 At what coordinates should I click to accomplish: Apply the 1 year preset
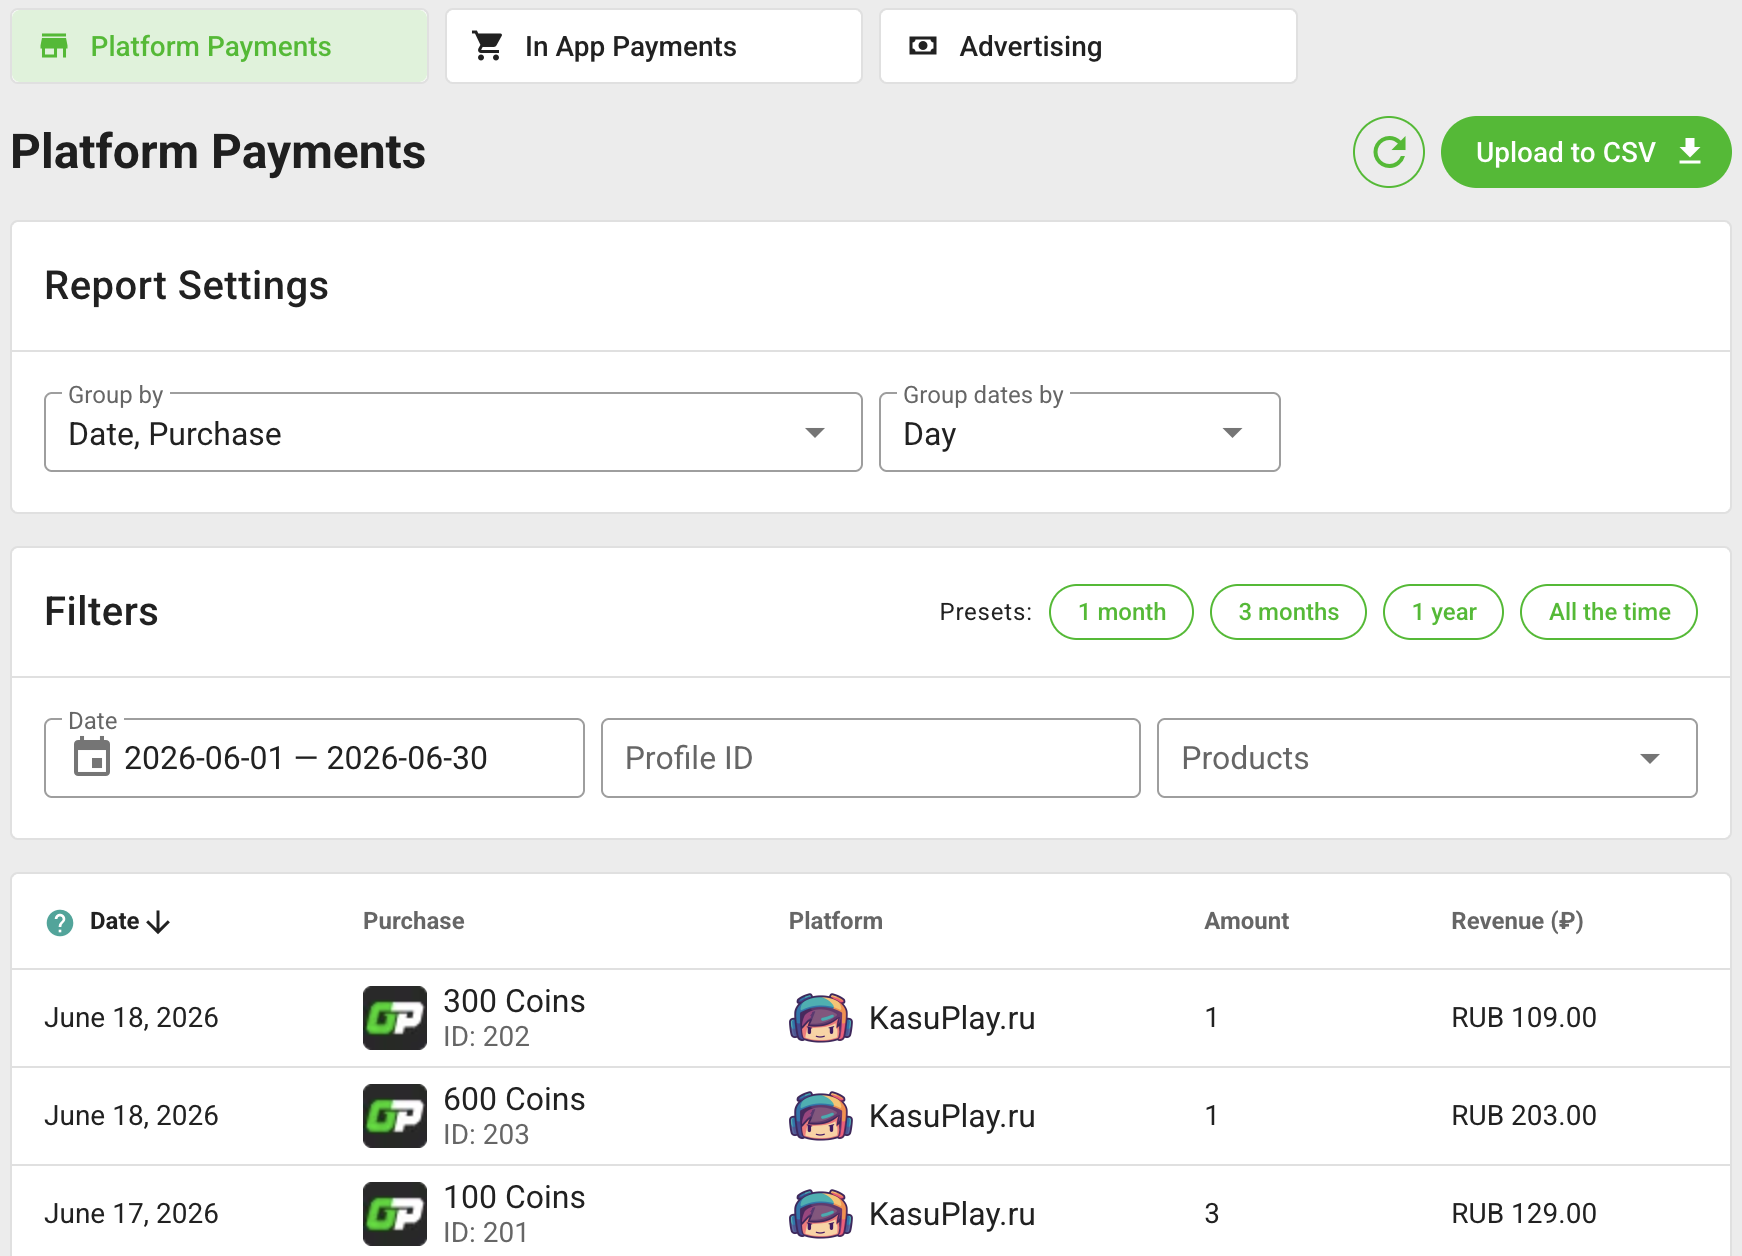click(1443, 612)
